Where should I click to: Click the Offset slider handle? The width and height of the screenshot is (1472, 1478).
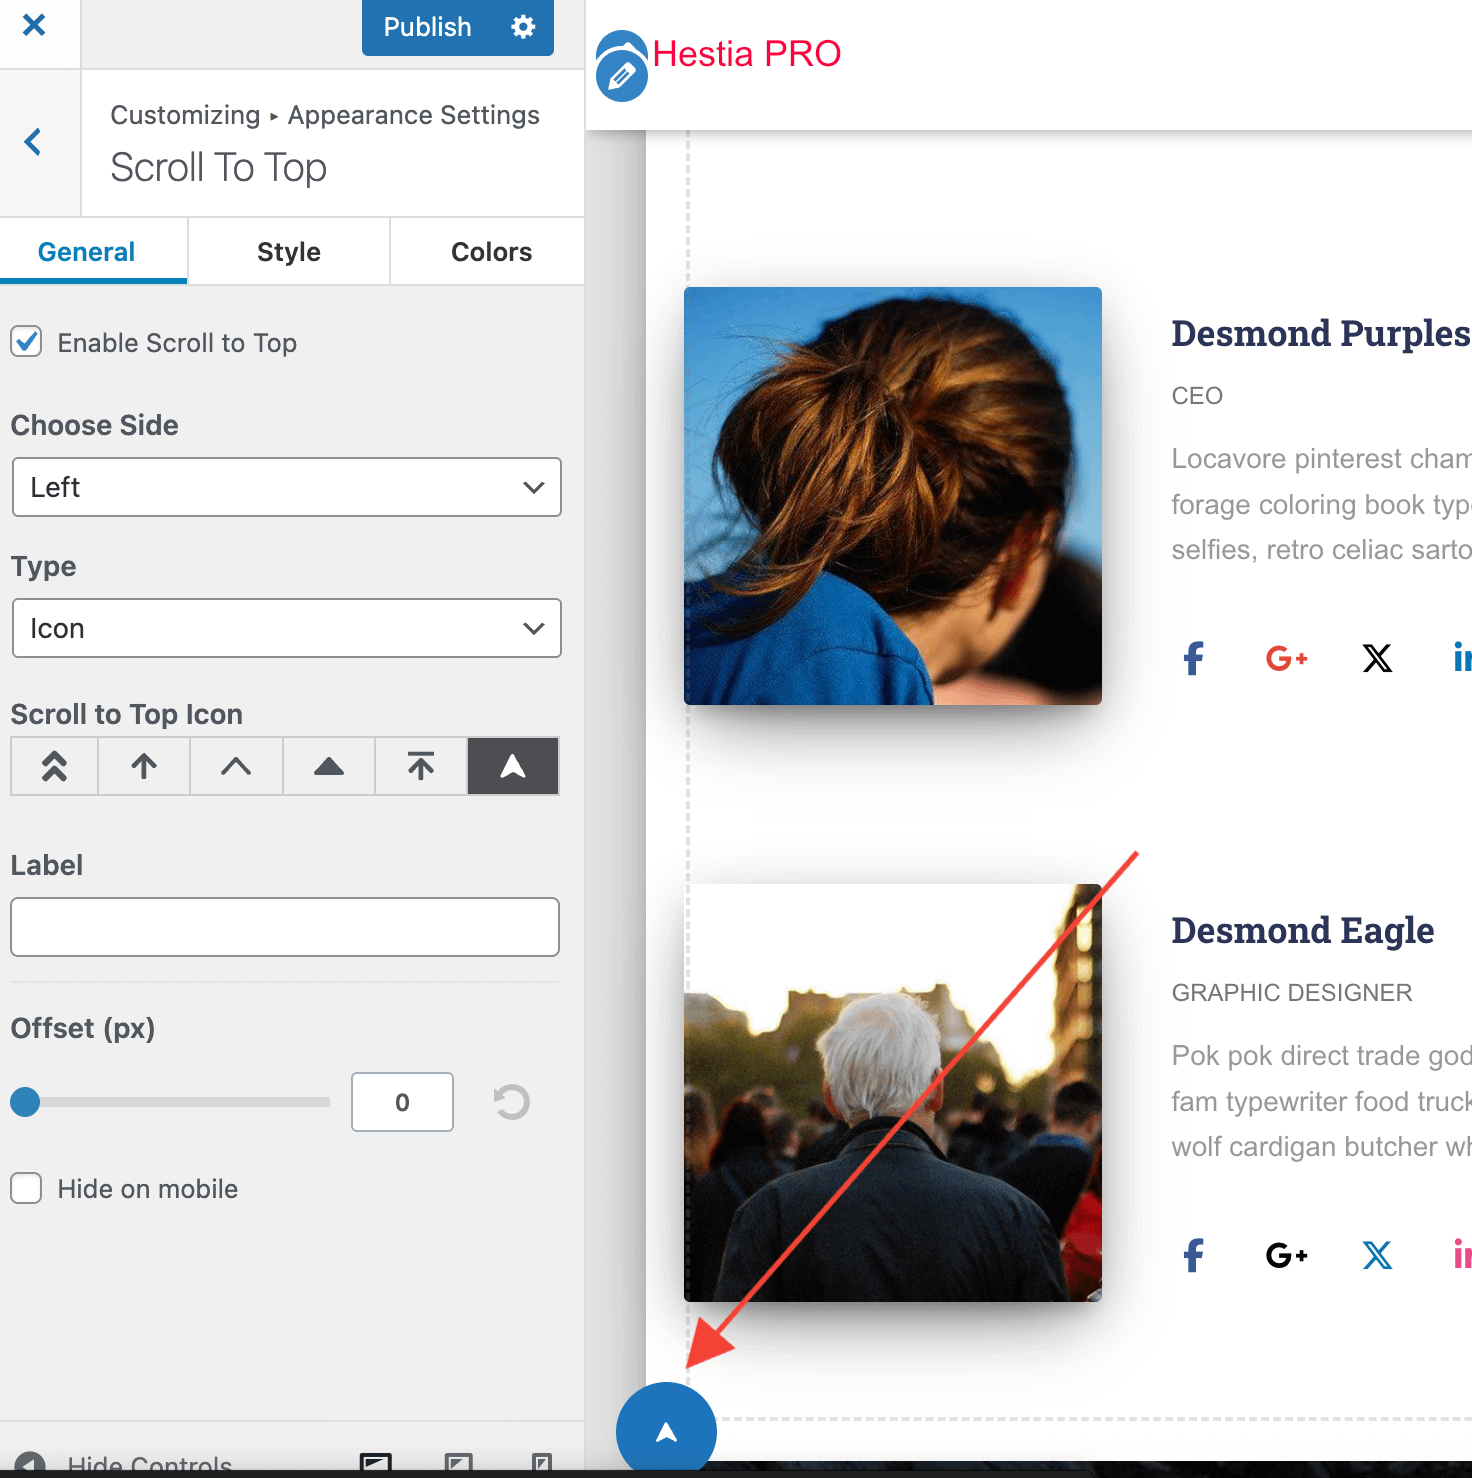(x=25, y=1102)
